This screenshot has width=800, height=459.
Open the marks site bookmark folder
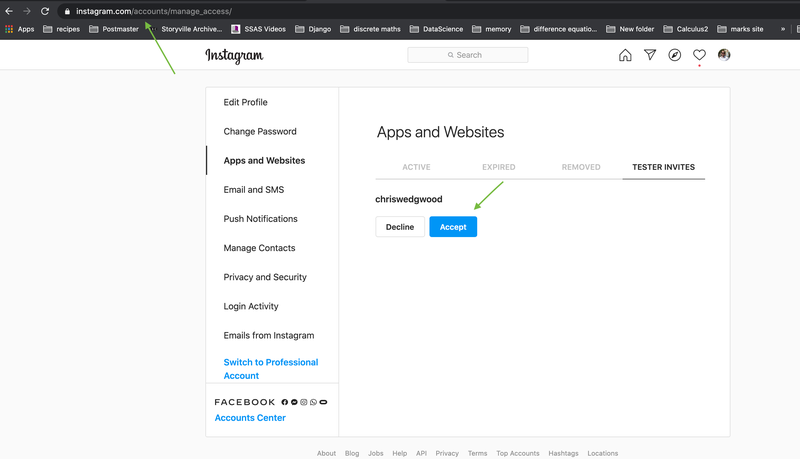(740, 29)
